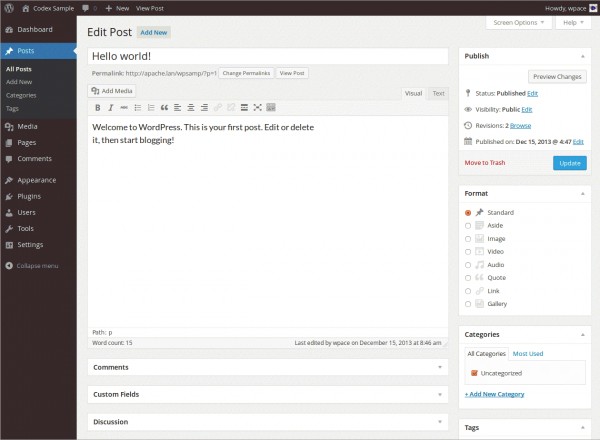Screen dimensions: 600x440
Task: Click the Insert link icon
Action: 217,108
